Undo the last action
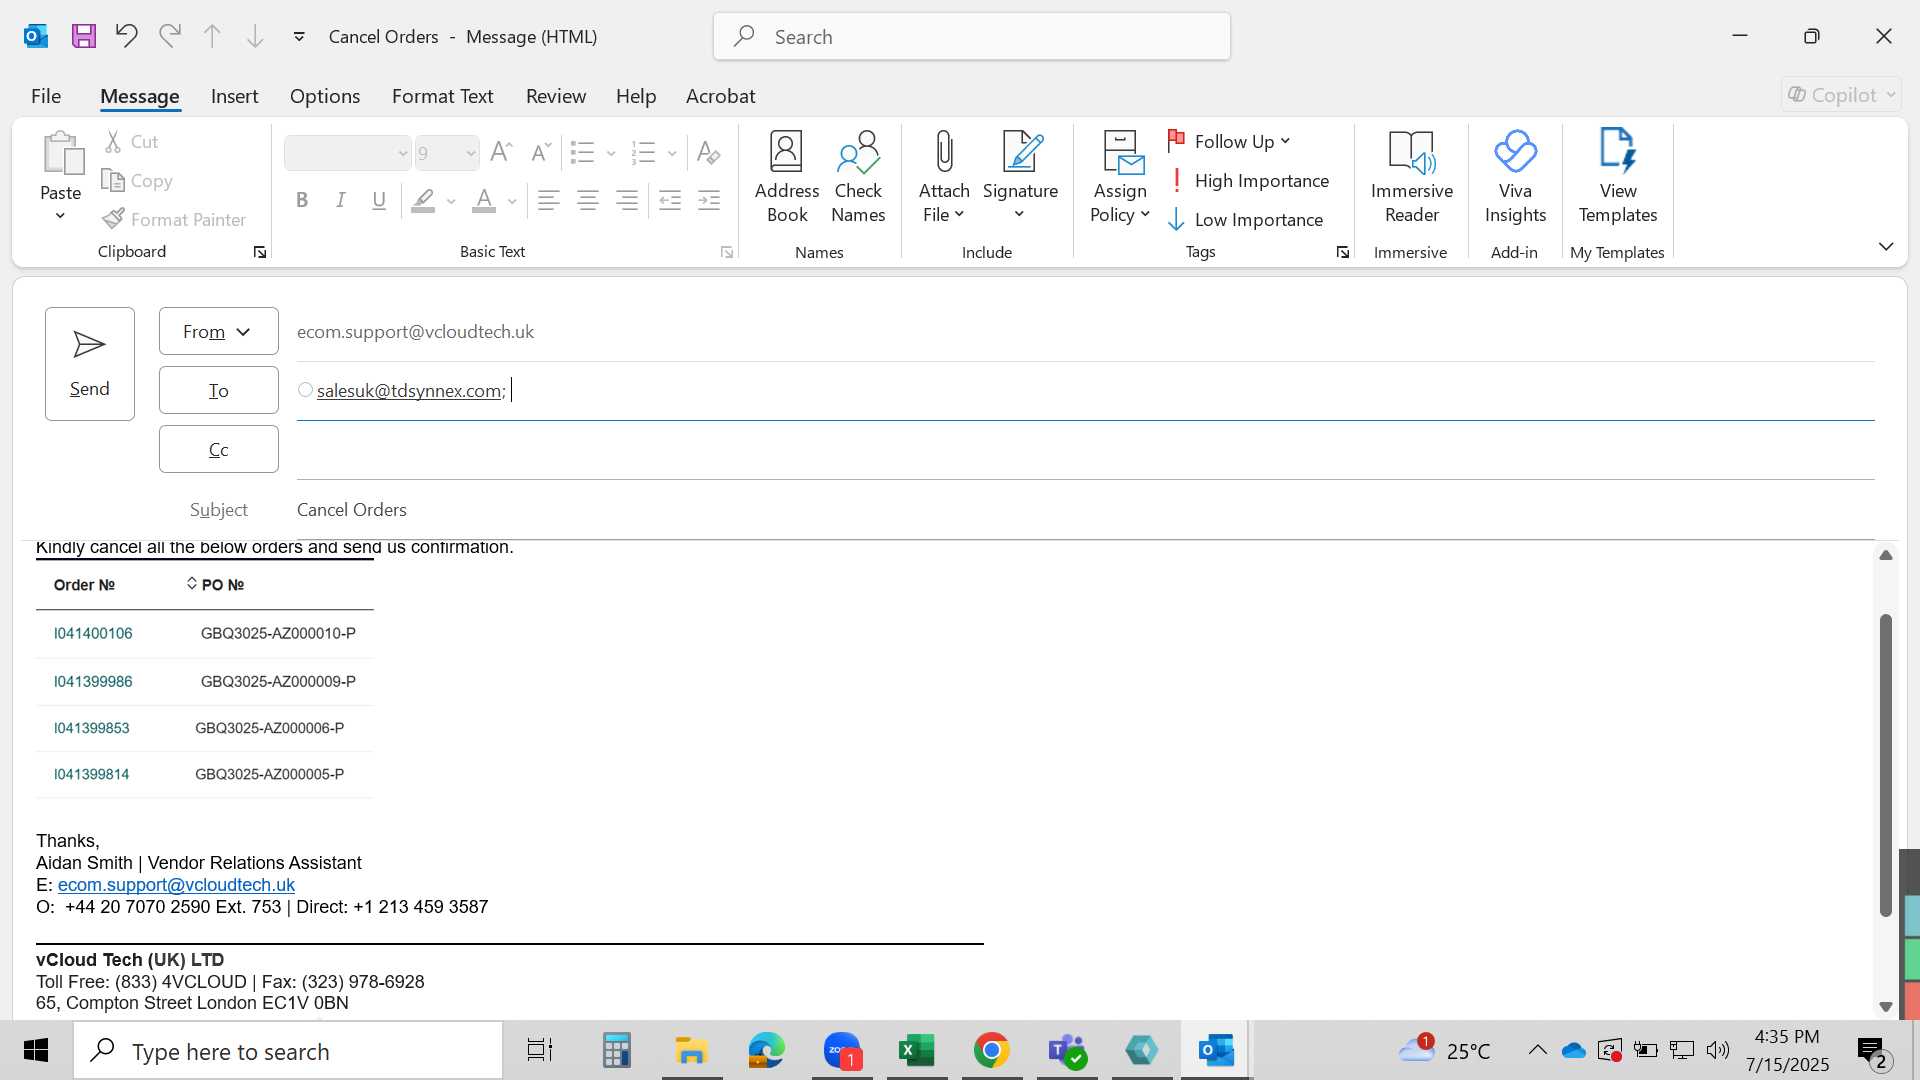Image resolution: width=1920 pixels, height=1080 pixels. pyautogui.click(x=126, y=36)
